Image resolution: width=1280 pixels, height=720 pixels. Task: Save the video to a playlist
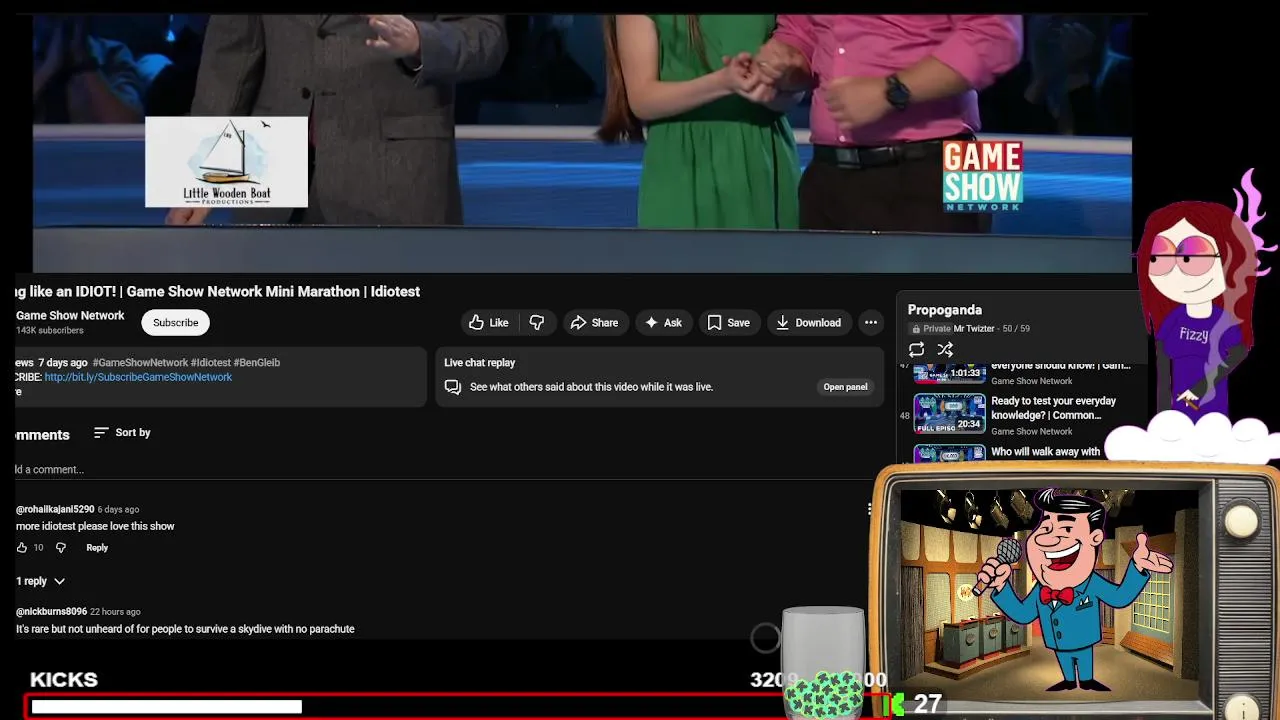point(728,323)
